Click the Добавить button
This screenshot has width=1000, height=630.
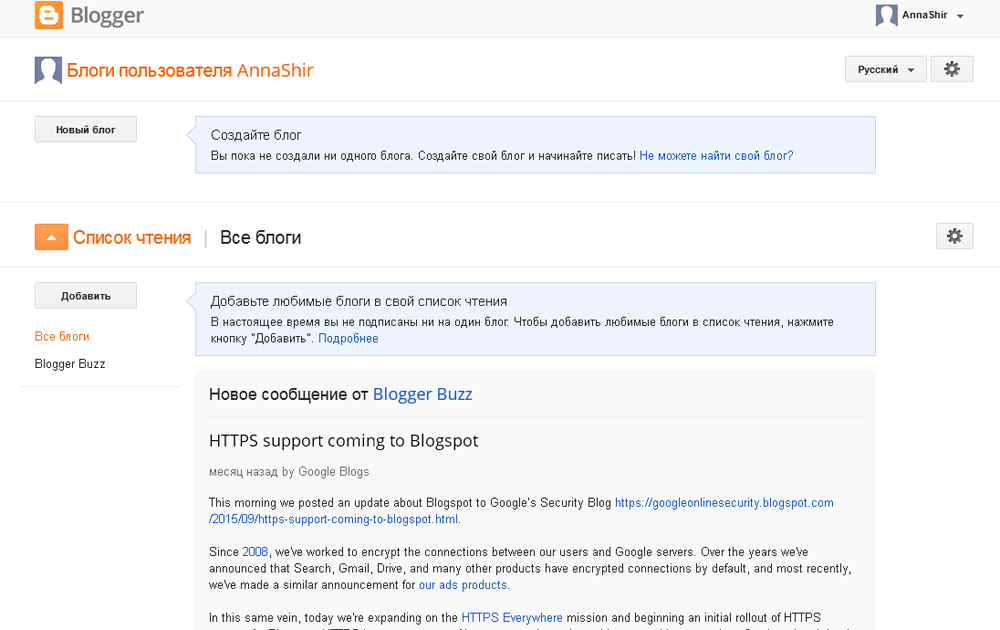[85, 296]
